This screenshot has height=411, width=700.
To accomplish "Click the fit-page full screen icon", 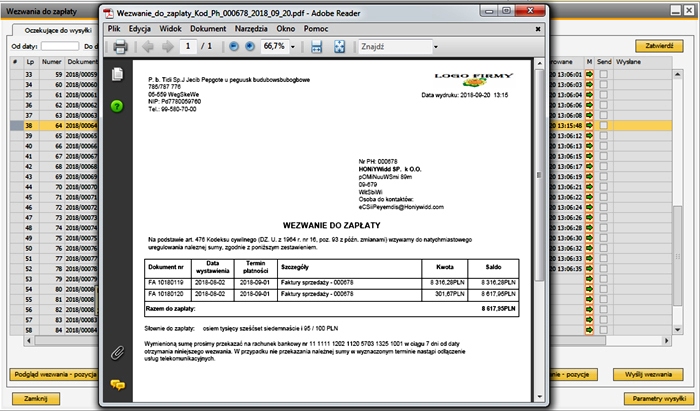I will [x=339, y=46].
